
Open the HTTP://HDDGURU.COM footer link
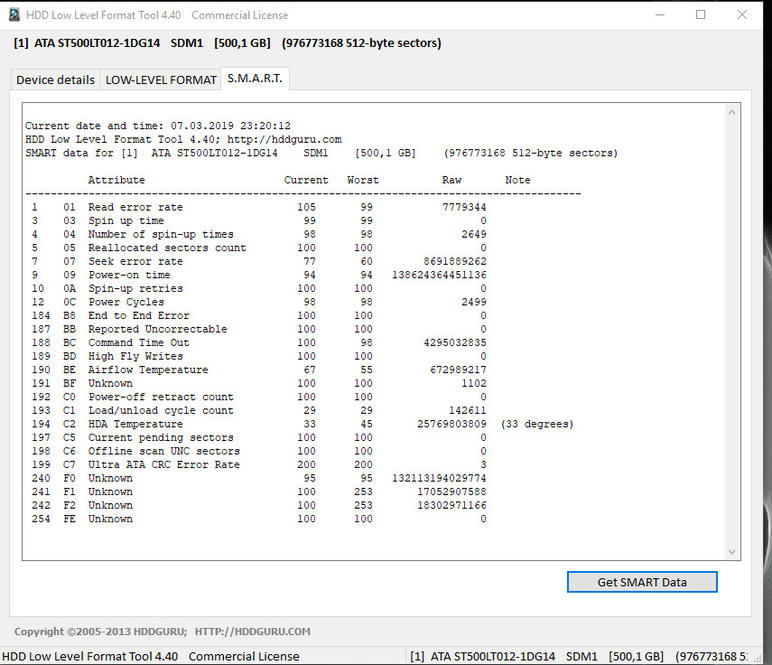[253, 632]
